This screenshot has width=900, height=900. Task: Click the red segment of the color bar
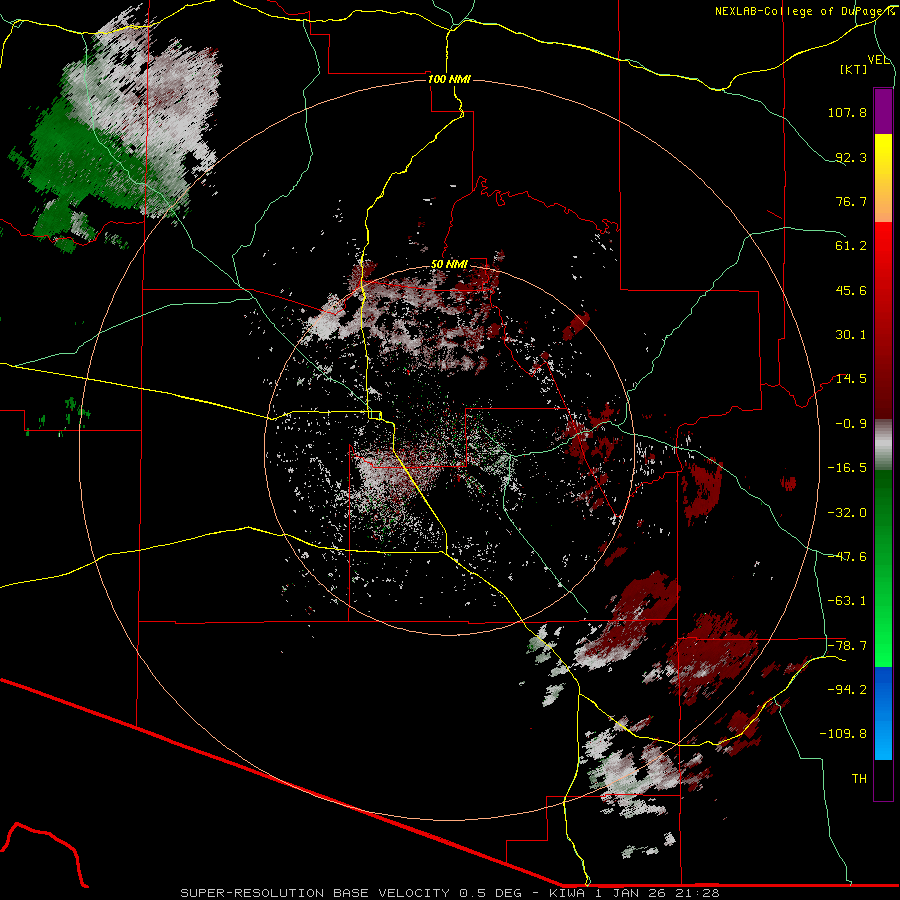pyautogui.click(x=883, y=320)
